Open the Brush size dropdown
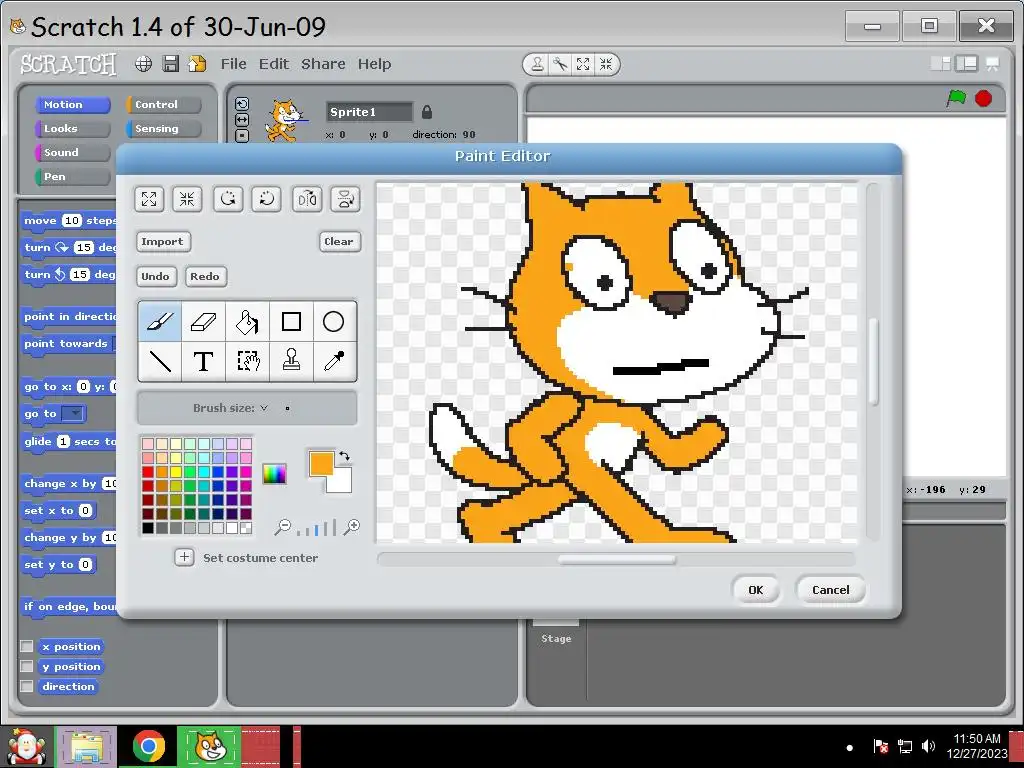 coord(263,408)
